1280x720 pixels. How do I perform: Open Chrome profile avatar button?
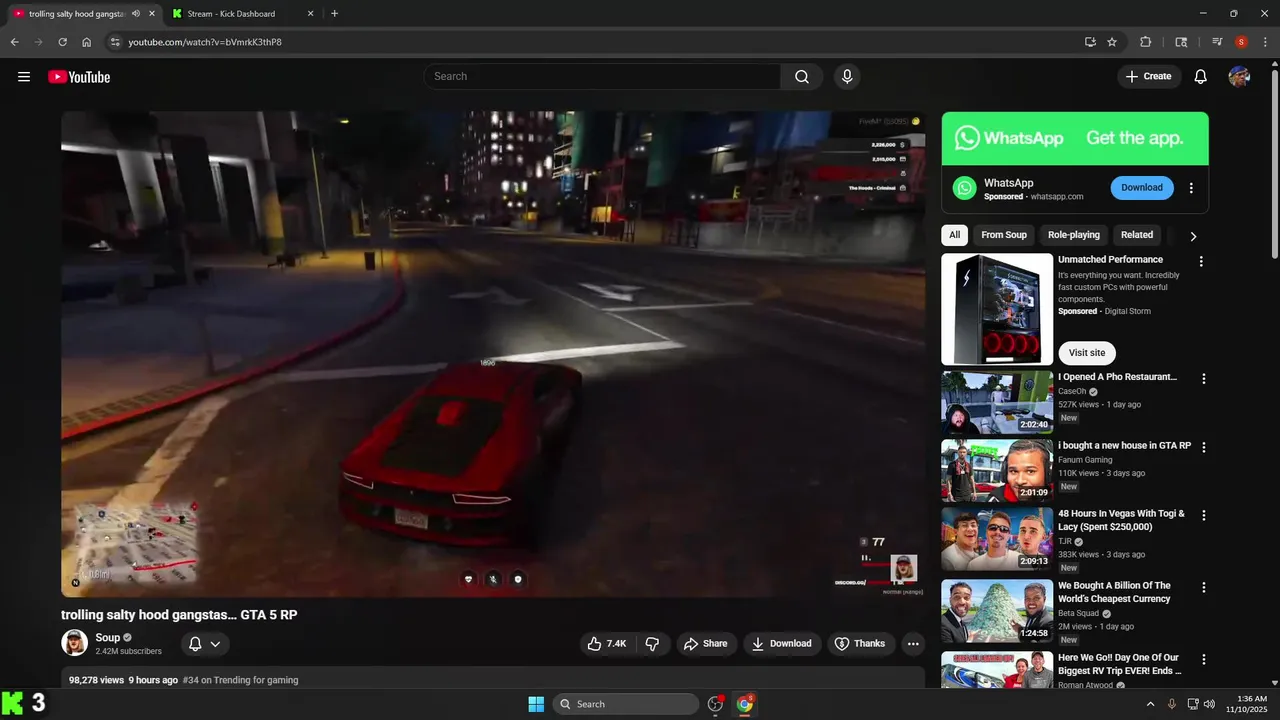click(1241, 42)
